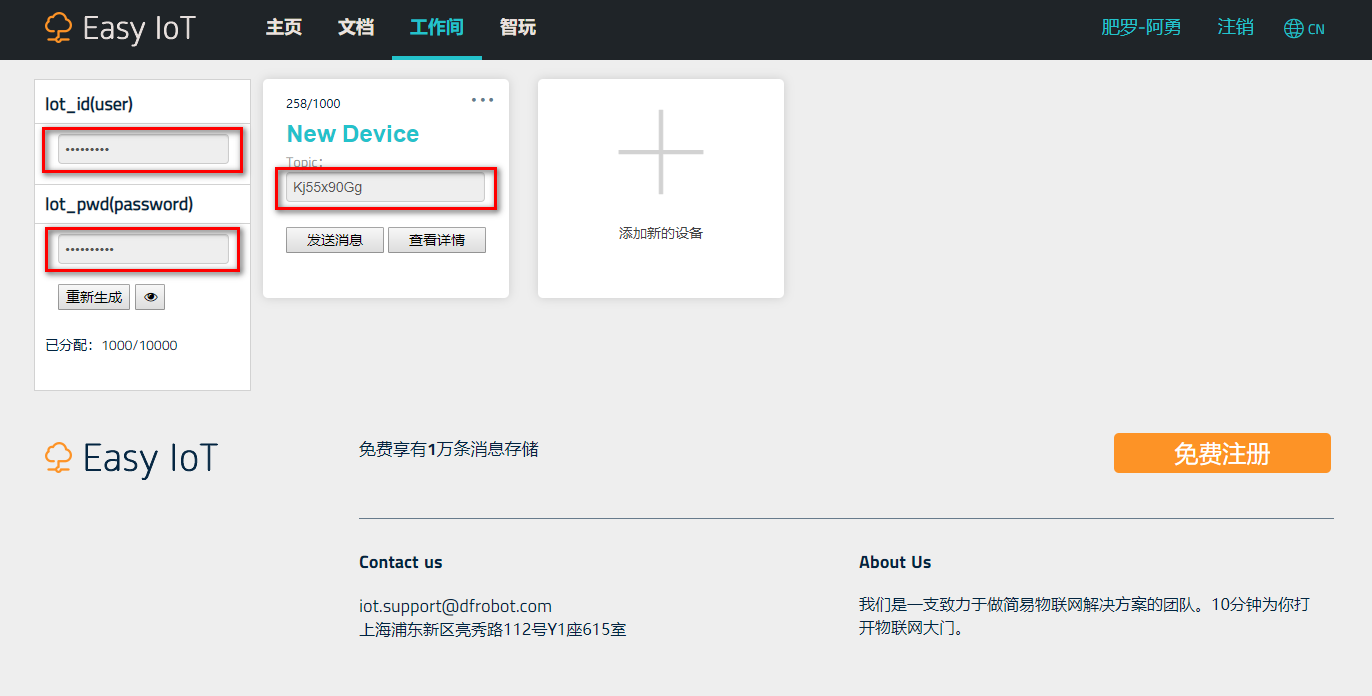The width and height of the screenshot is (1372, 696).
Task: Click the Iot_id(user) label
Action: coord(89,104)
